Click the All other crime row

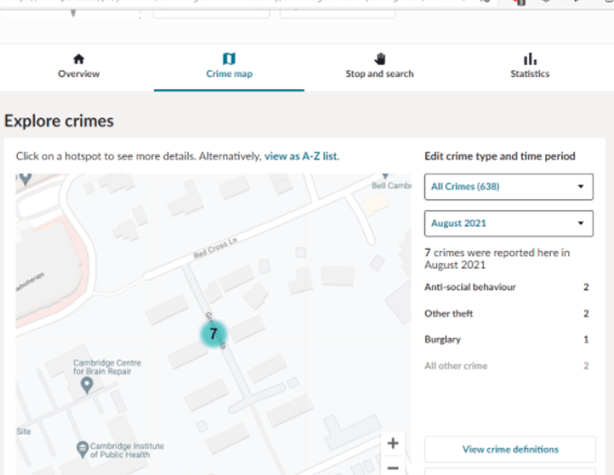(509, 366)
